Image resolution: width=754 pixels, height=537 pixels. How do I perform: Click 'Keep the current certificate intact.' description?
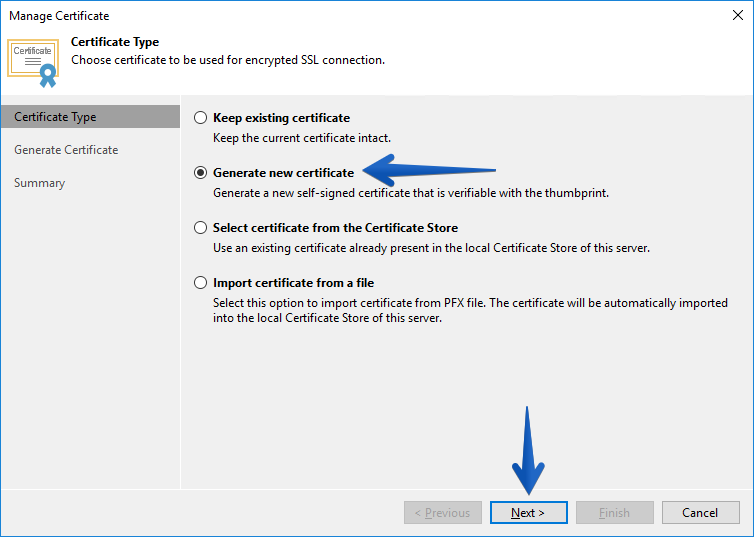tap(302, 138)
